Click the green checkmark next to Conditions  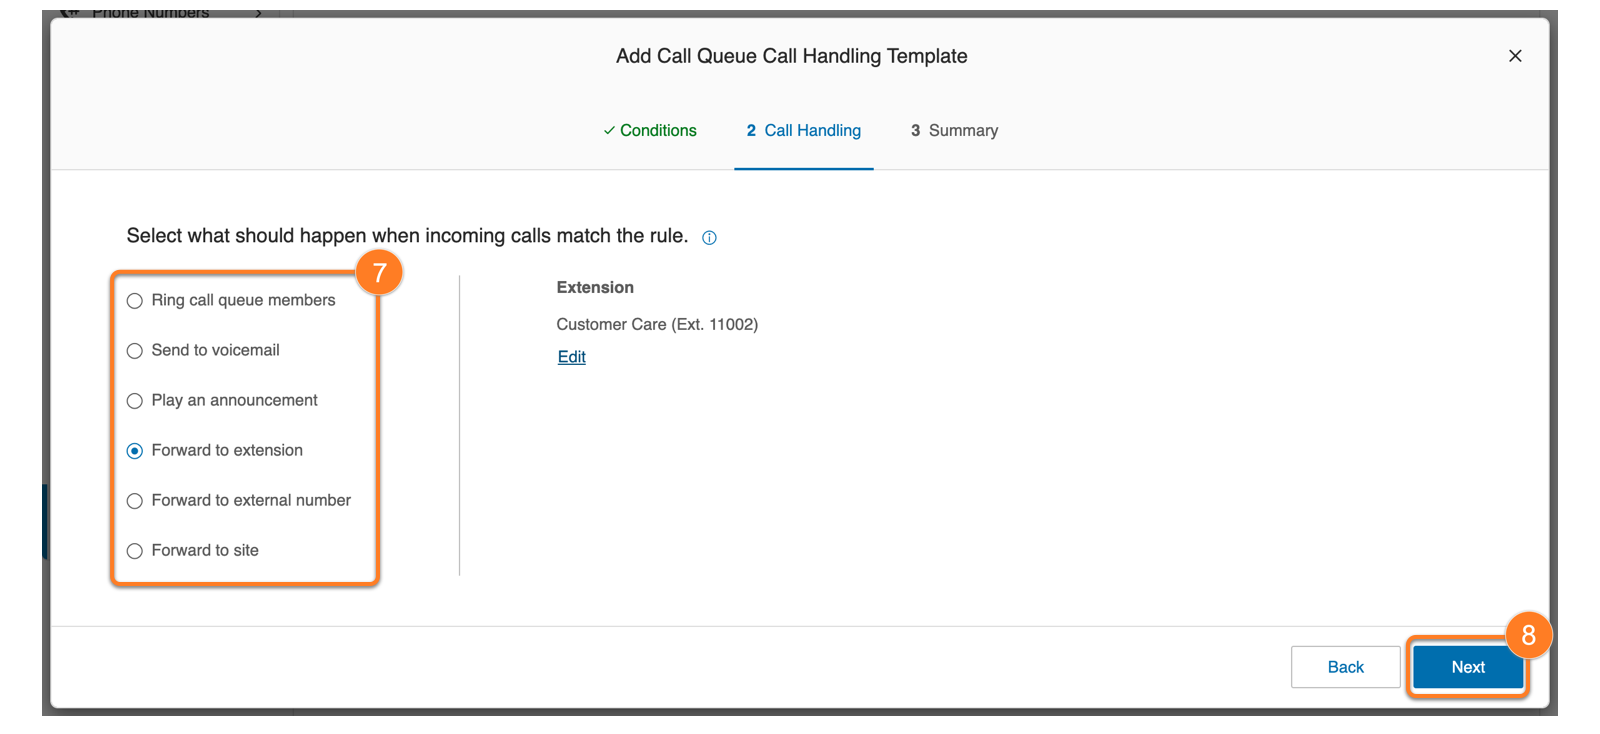pos(609,131)
